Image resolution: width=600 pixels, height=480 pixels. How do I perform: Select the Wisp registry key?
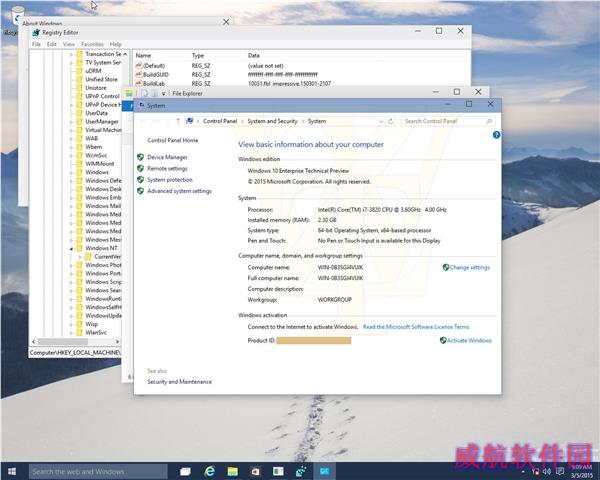coord(91,324)
